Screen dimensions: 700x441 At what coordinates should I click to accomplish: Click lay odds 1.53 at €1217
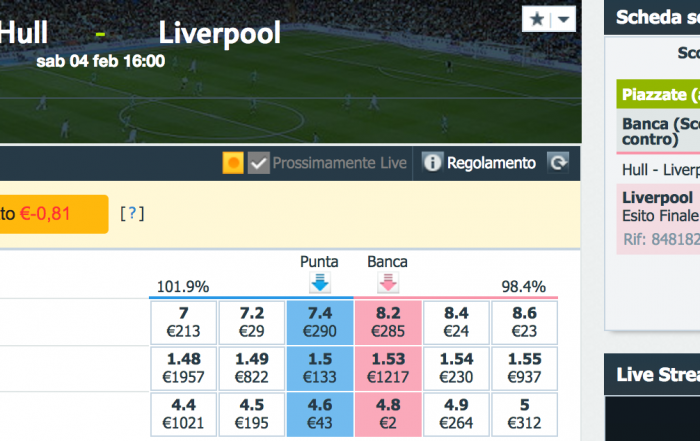click(x=388, y=368)
